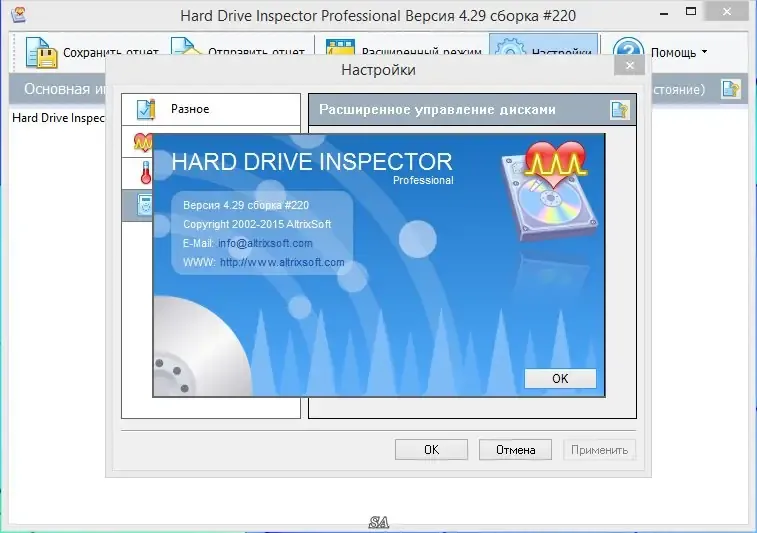
Task: Click OK in the About splash
Action: [x=560, y=379]
